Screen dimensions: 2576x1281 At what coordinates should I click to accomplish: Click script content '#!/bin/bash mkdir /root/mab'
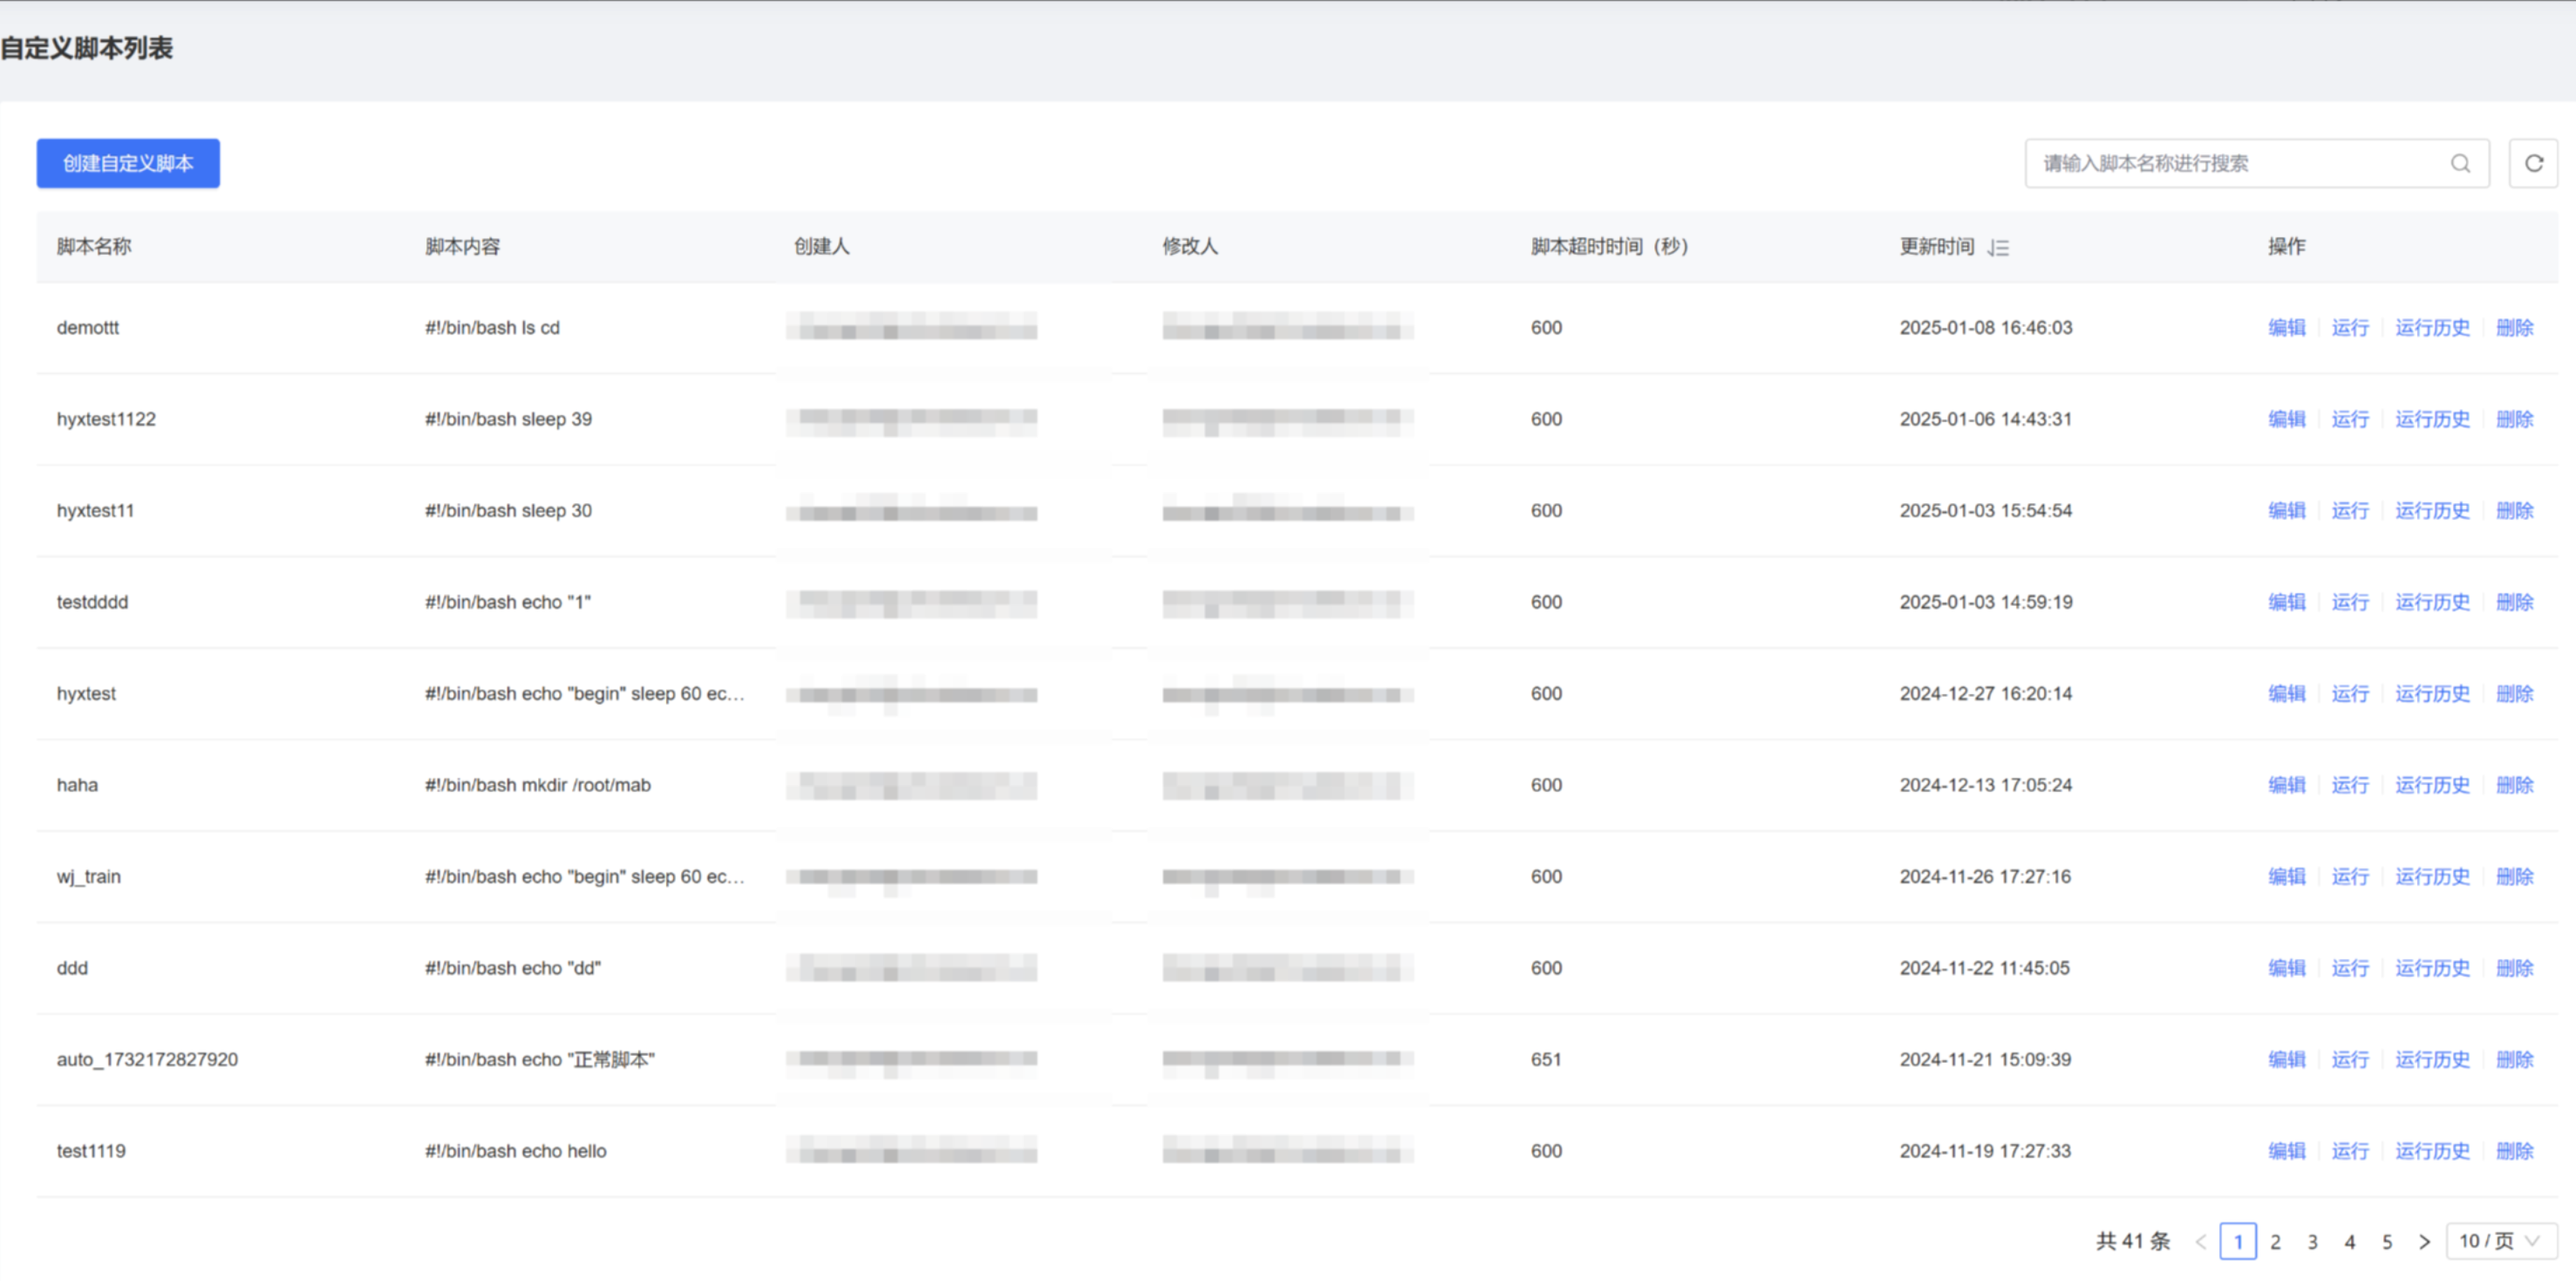[x=537, y=785]
